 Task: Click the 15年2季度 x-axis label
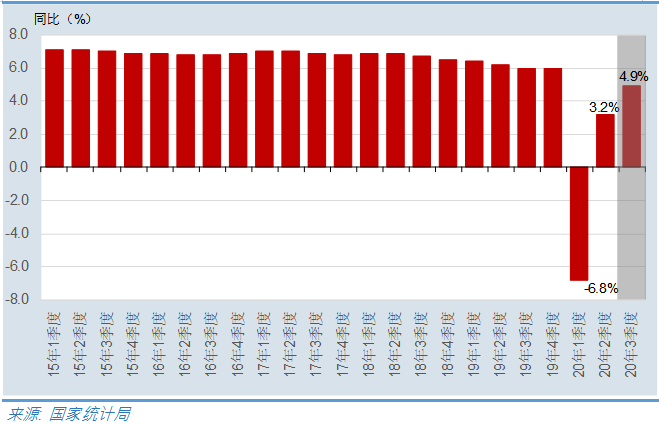(x=80, y=344)
